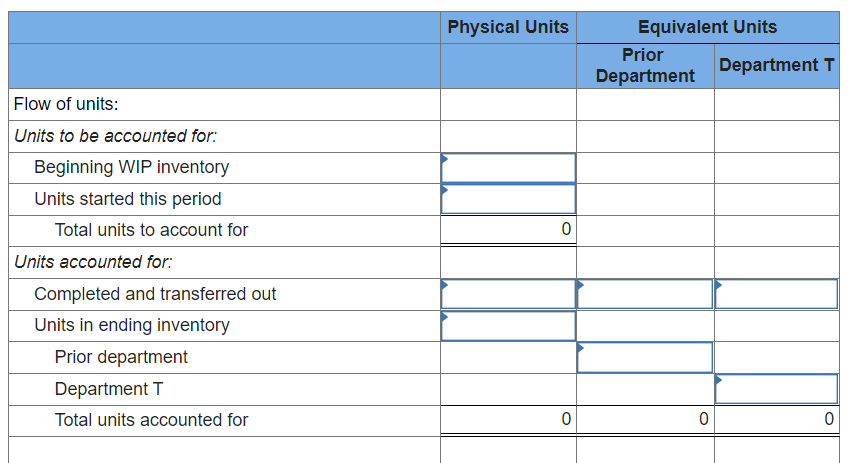Open dropdown marker on Units started cell
The width and height of the screenshot is (850, 463).
coord(445,190)
